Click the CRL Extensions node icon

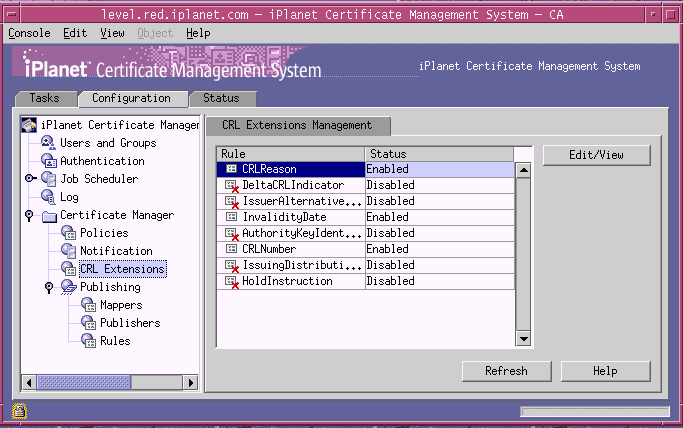click(68, 269)
